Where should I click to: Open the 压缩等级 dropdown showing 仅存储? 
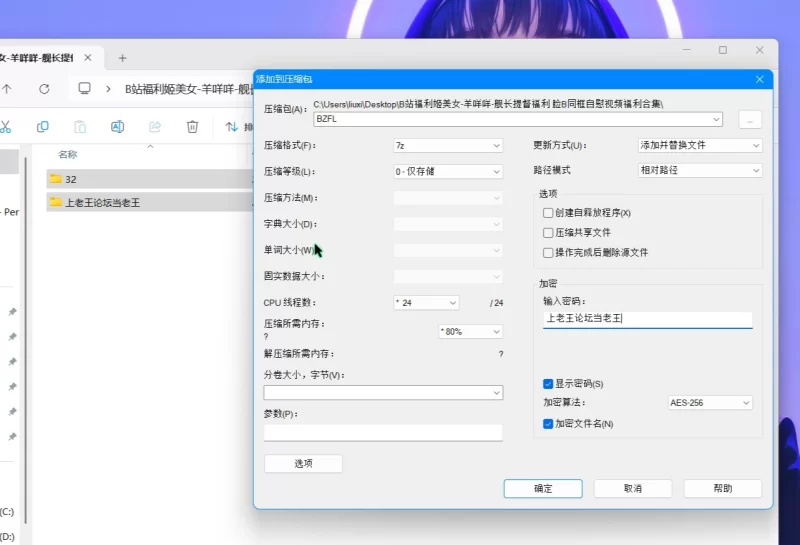point(448,171)
